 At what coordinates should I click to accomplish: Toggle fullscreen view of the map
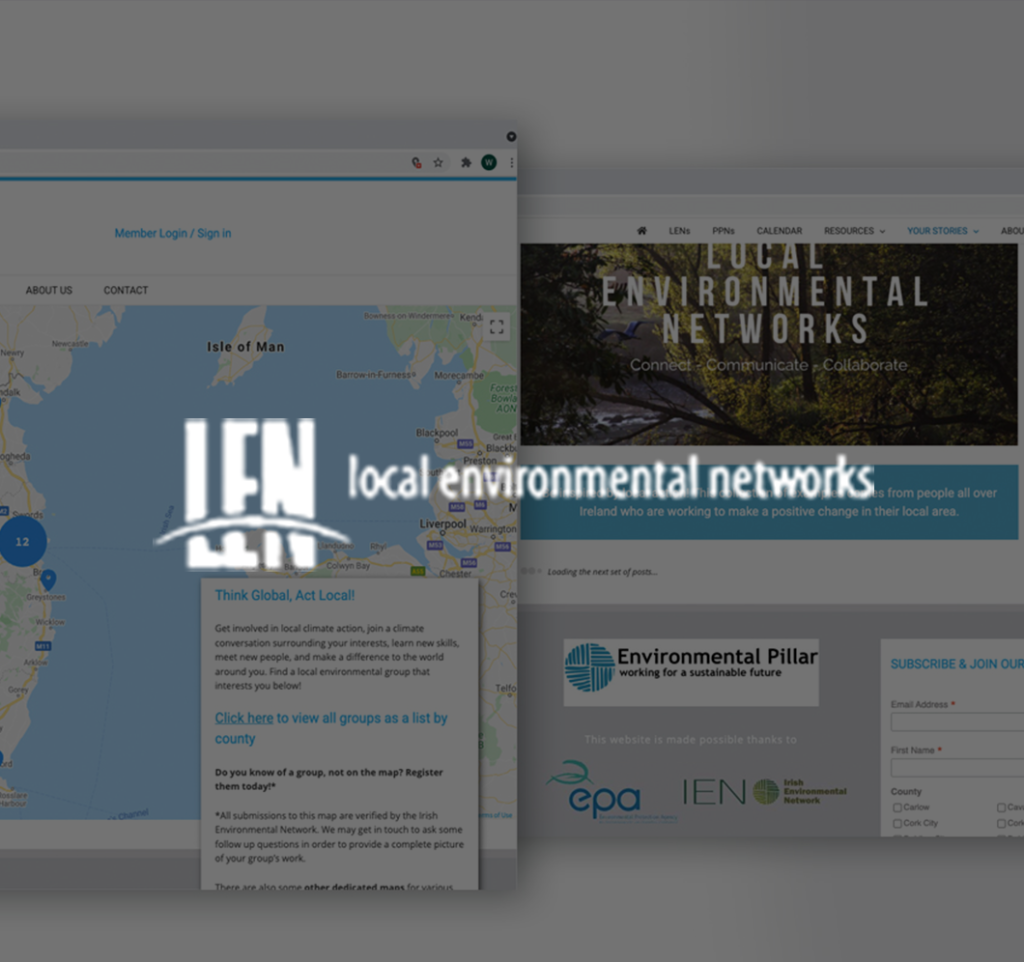[x=496, y=327]
